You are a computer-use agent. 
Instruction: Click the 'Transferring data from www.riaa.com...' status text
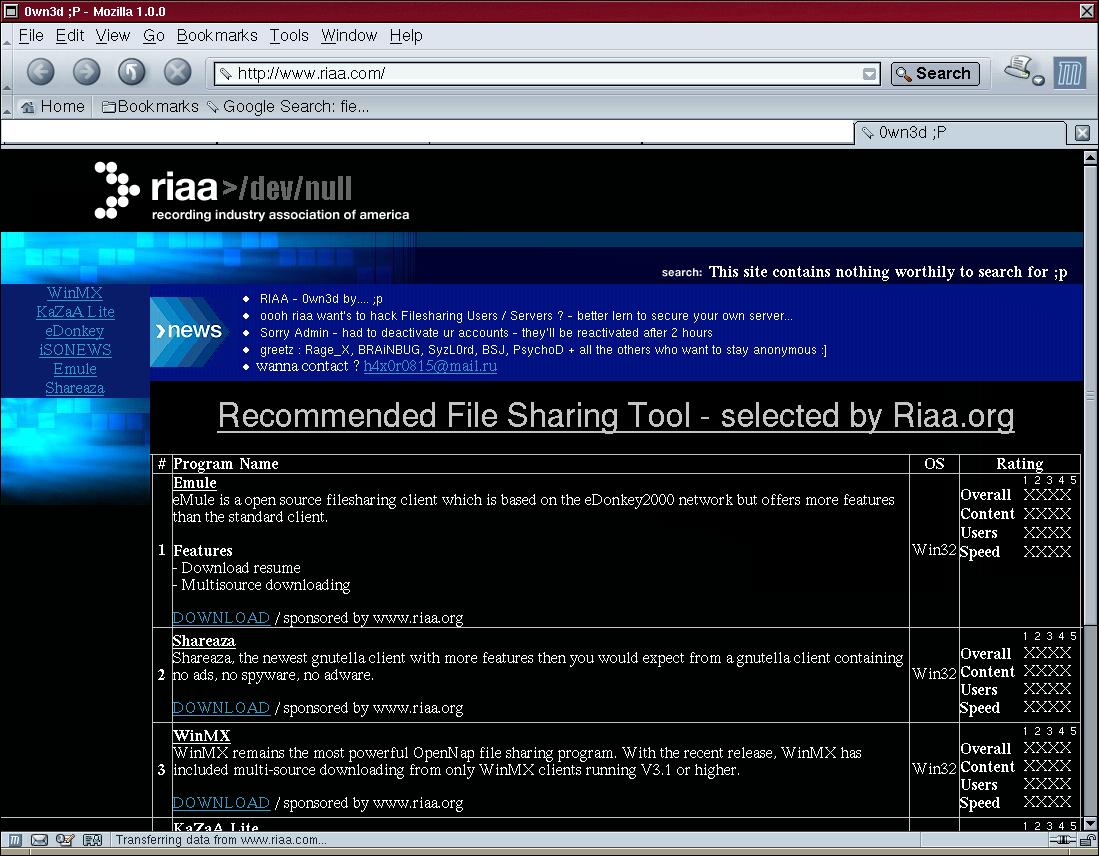(x=221, y=840)
